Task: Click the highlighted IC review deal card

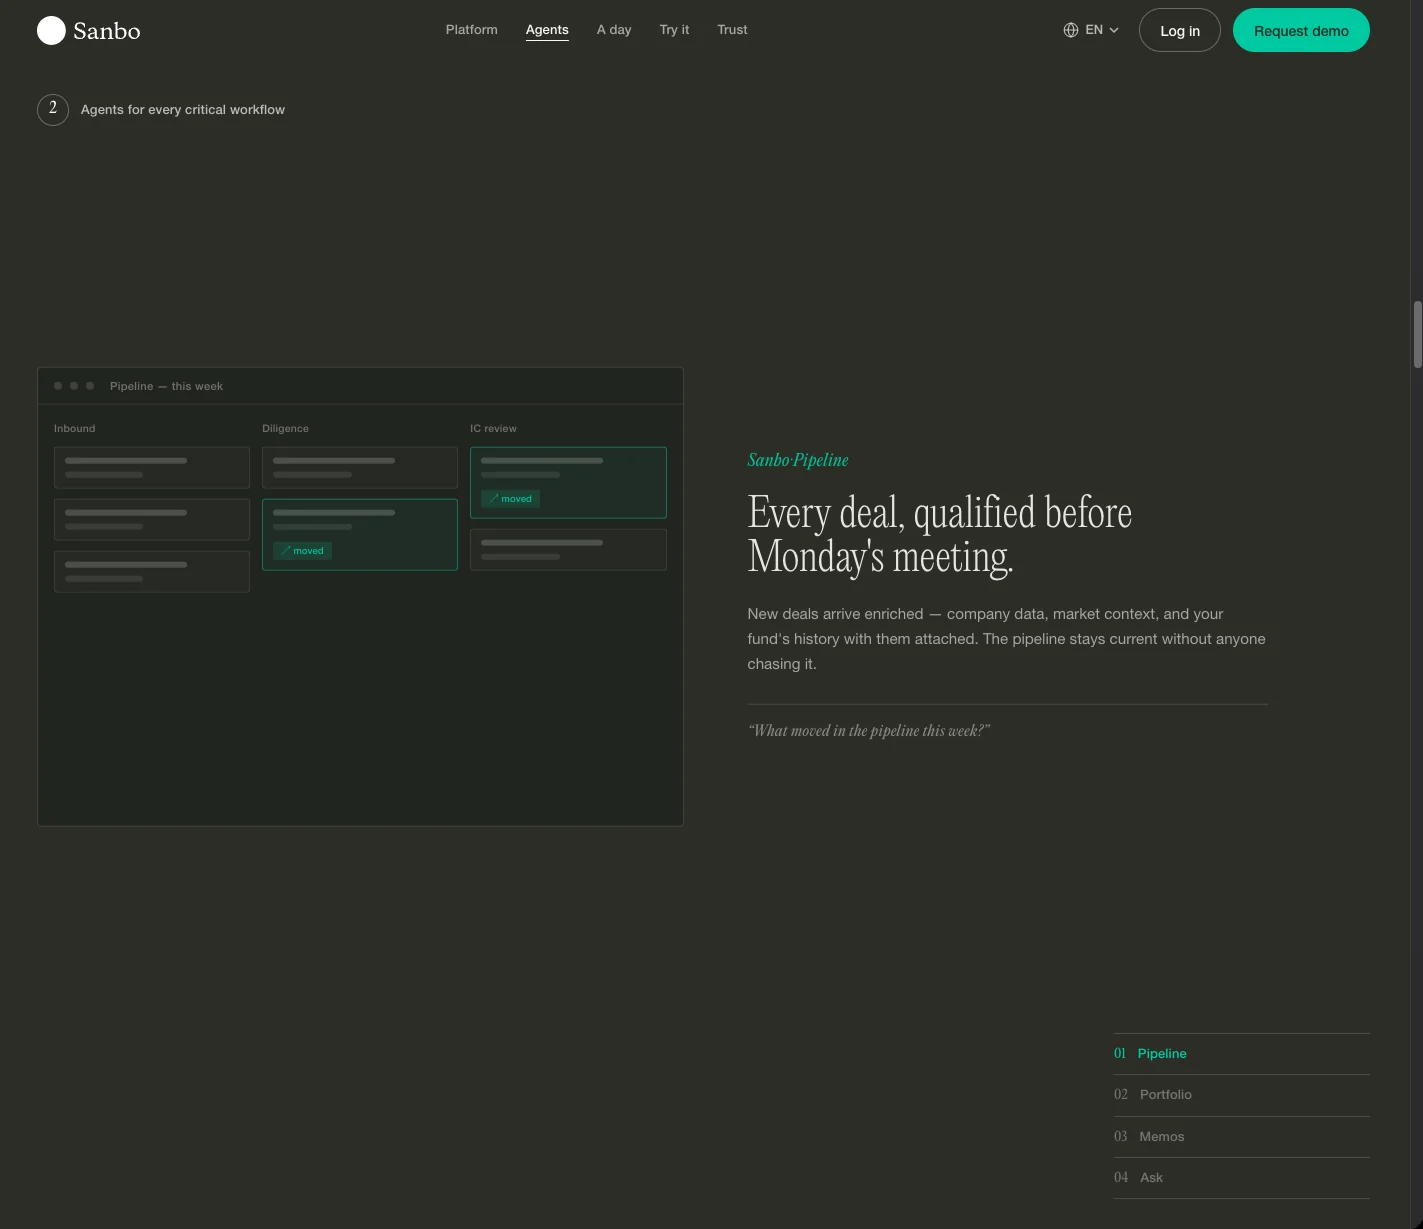Action: tap(568, 483)
